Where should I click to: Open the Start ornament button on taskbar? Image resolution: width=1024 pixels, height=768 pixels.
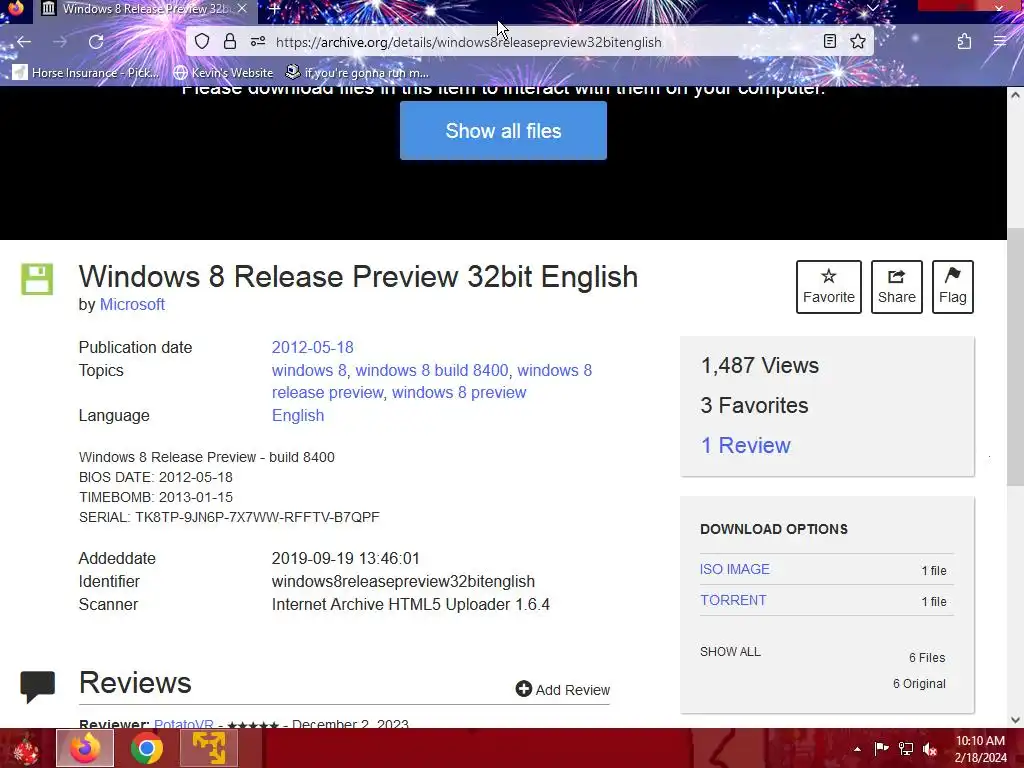(x=25, y=748)
